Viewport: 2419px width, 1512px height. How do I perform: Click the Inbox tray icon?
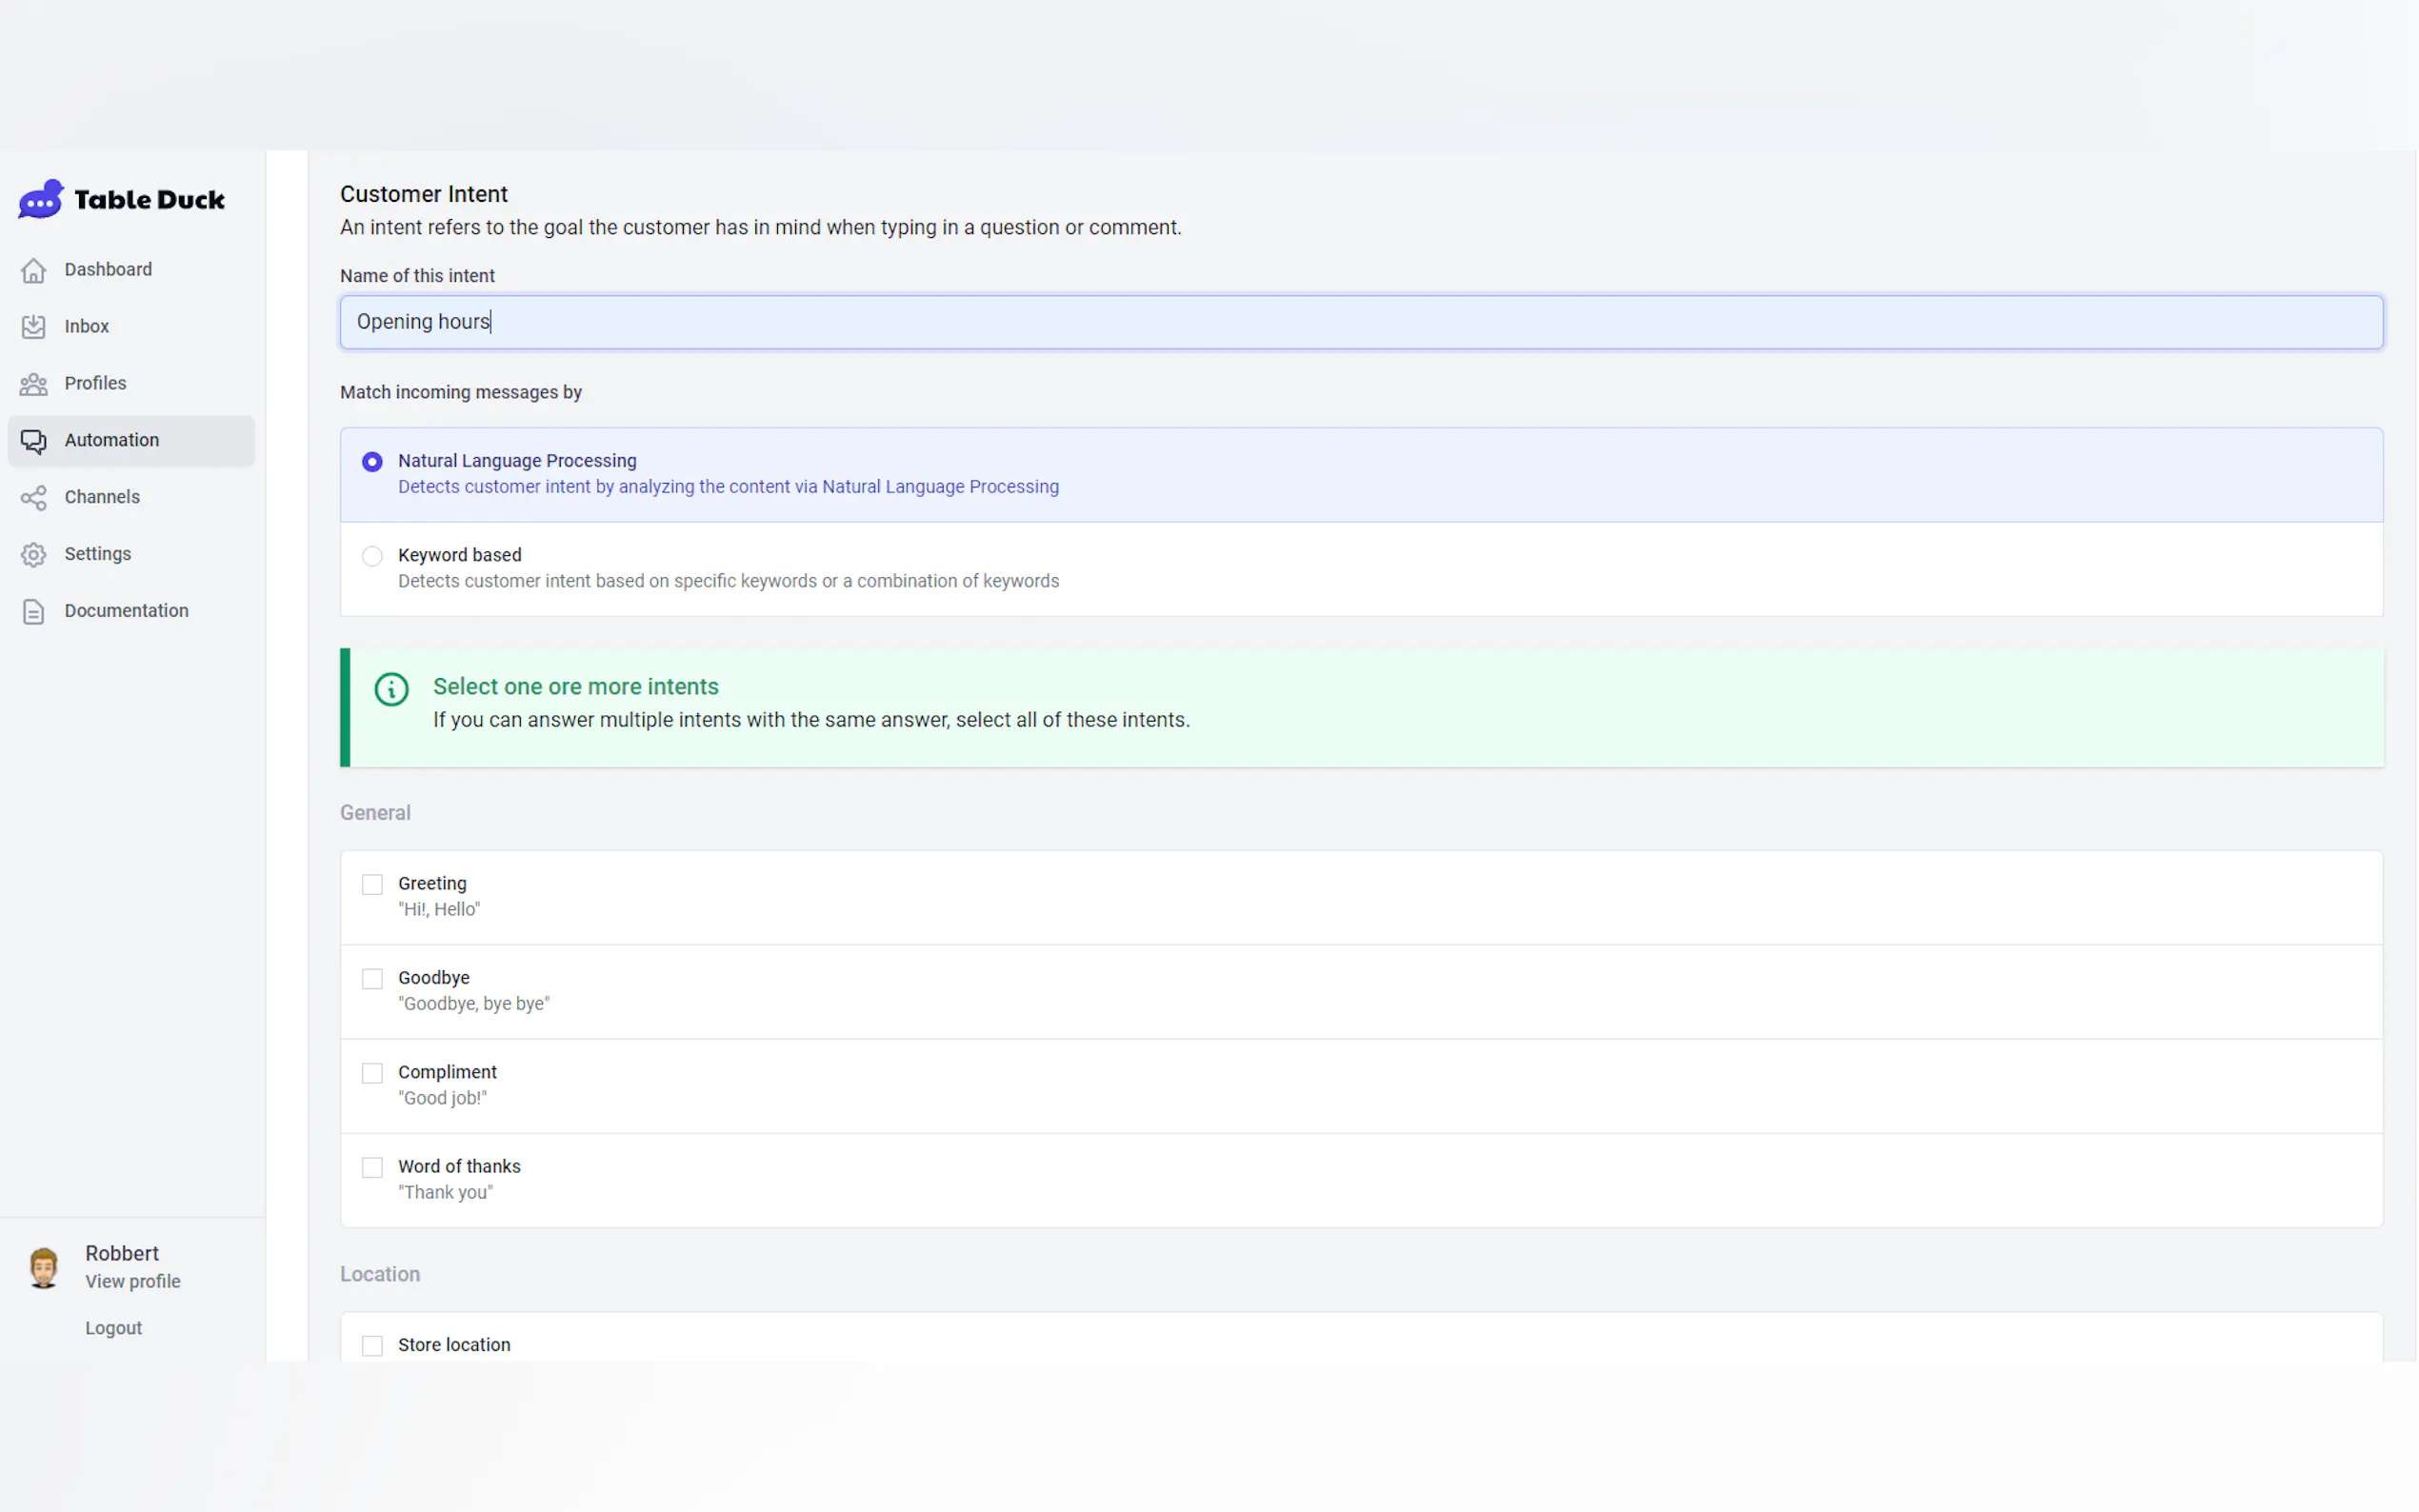[x=34, y=327]
